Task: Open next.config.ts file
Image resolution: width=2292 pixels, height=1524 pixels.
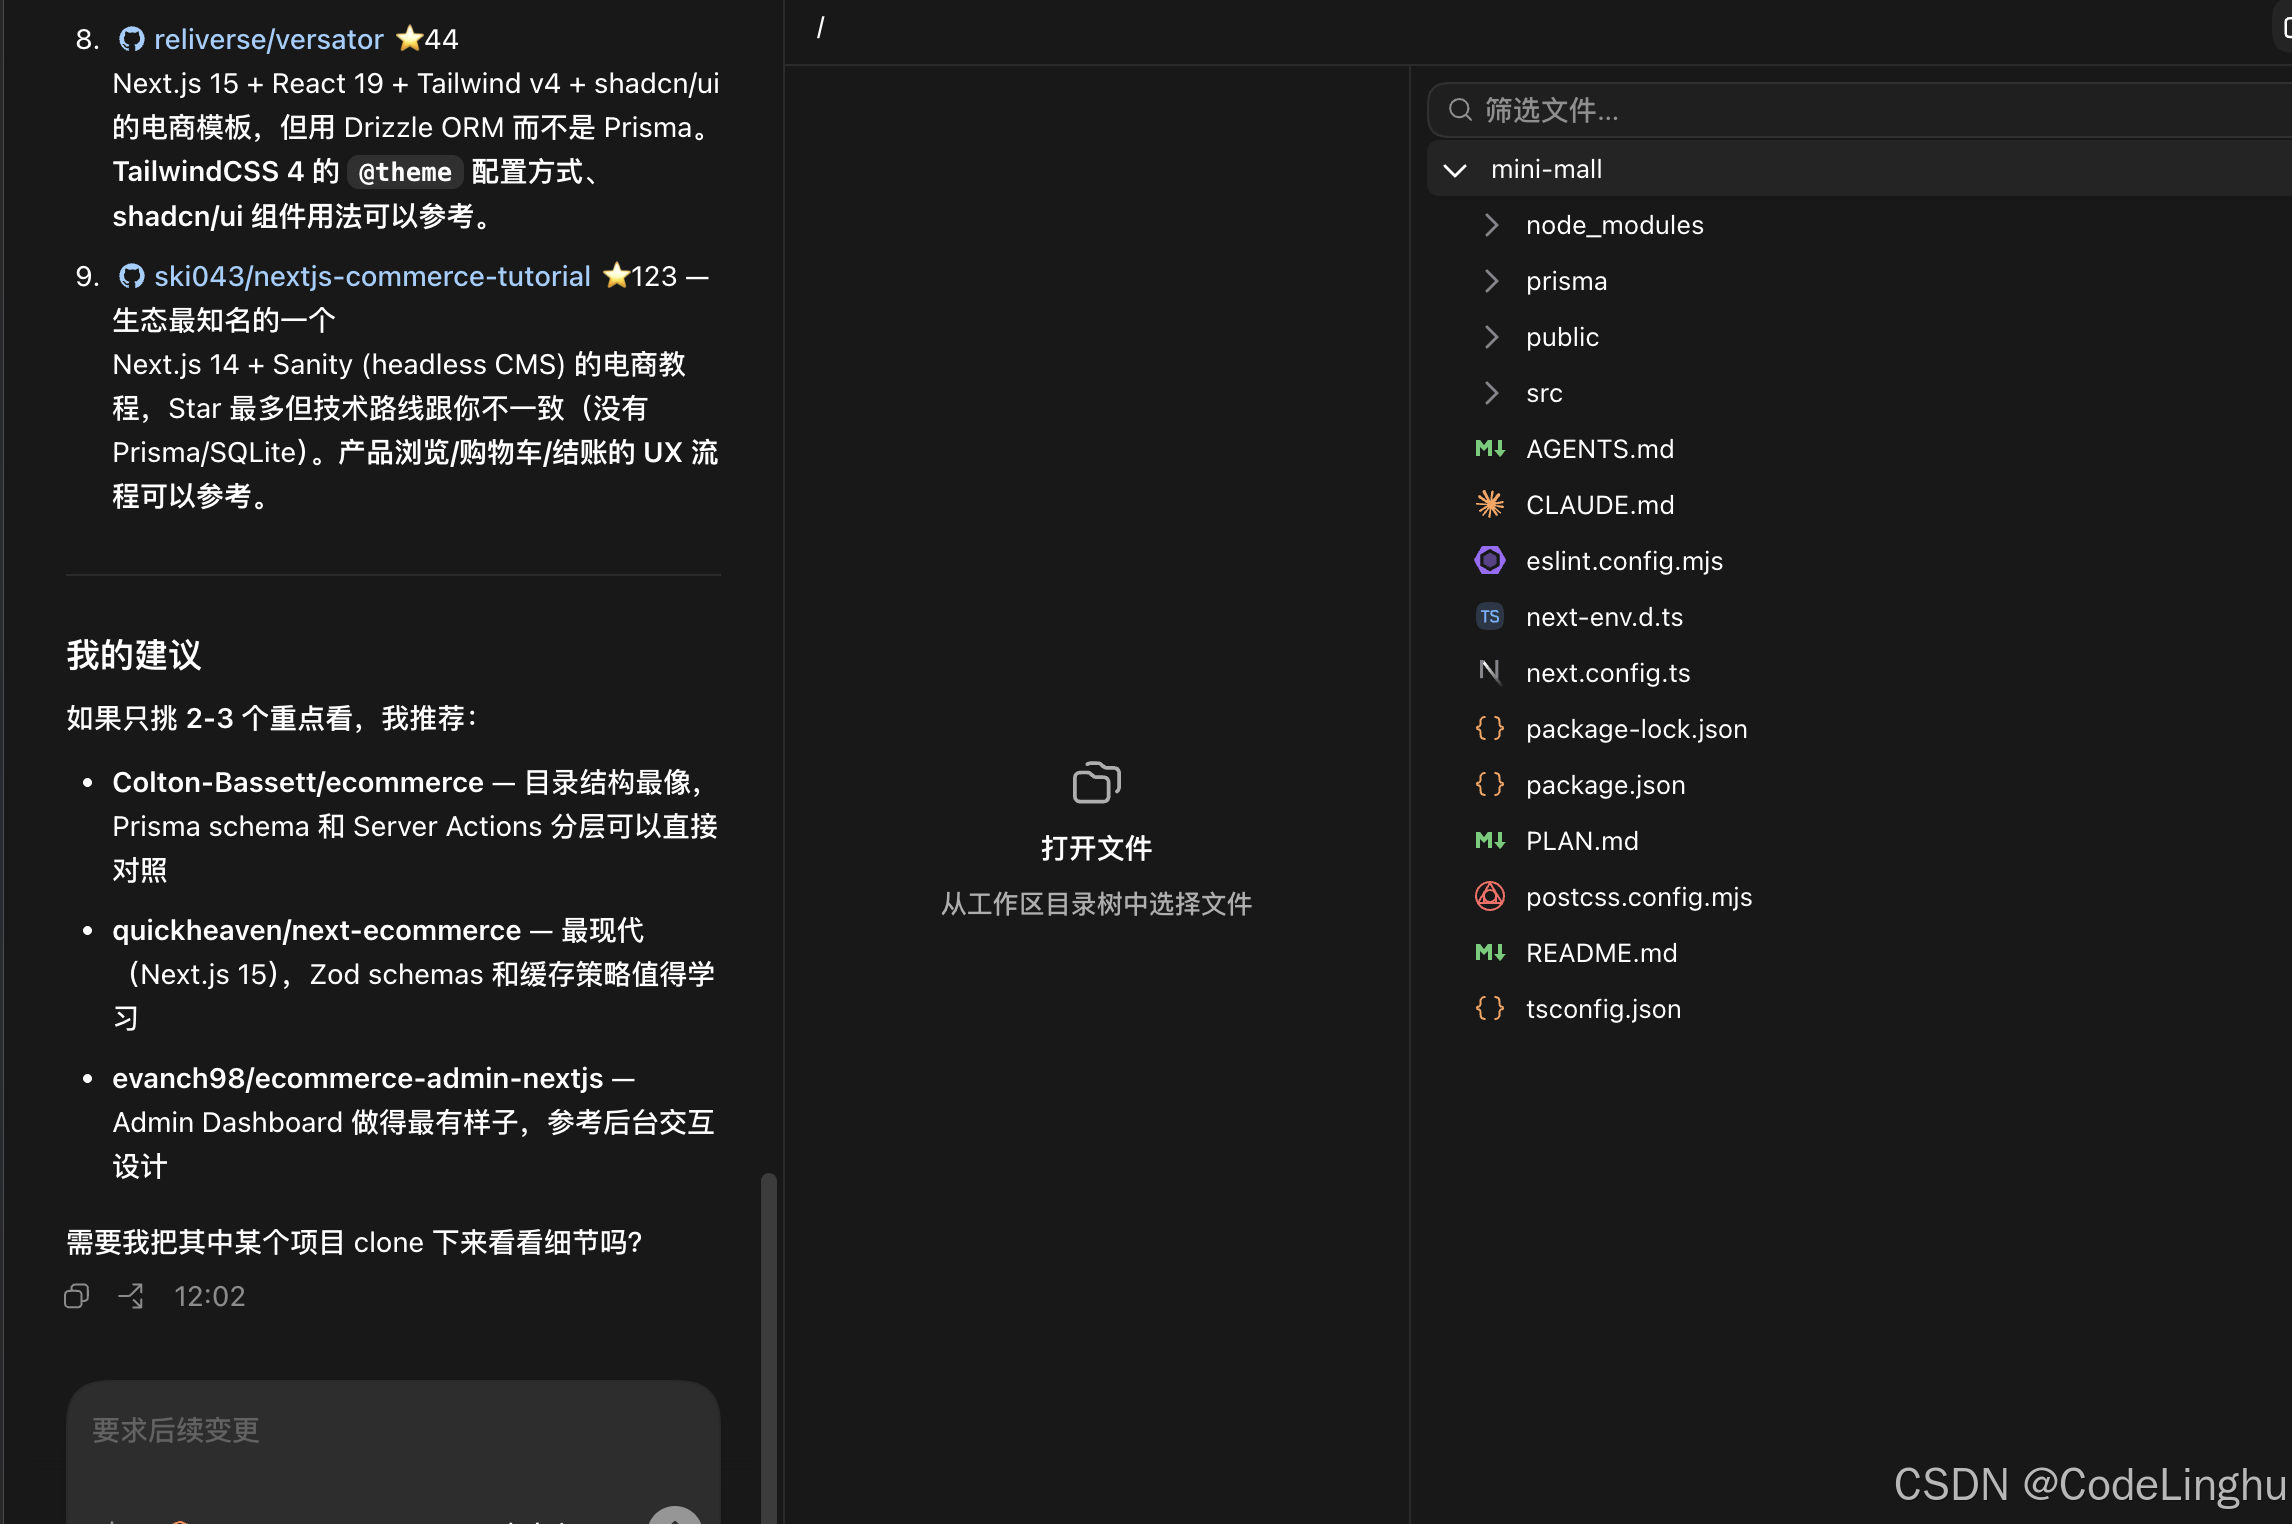Action: (x=1608, y=673)
